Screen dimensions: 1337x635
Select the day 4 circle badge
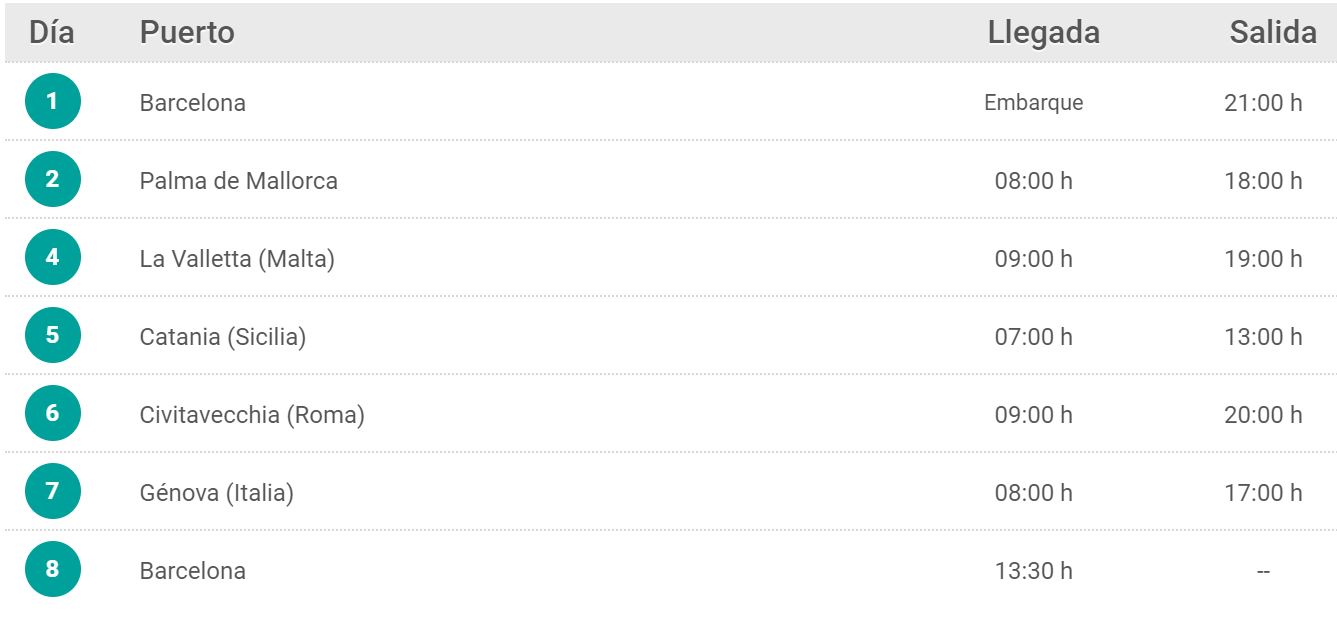pos(53,257)
